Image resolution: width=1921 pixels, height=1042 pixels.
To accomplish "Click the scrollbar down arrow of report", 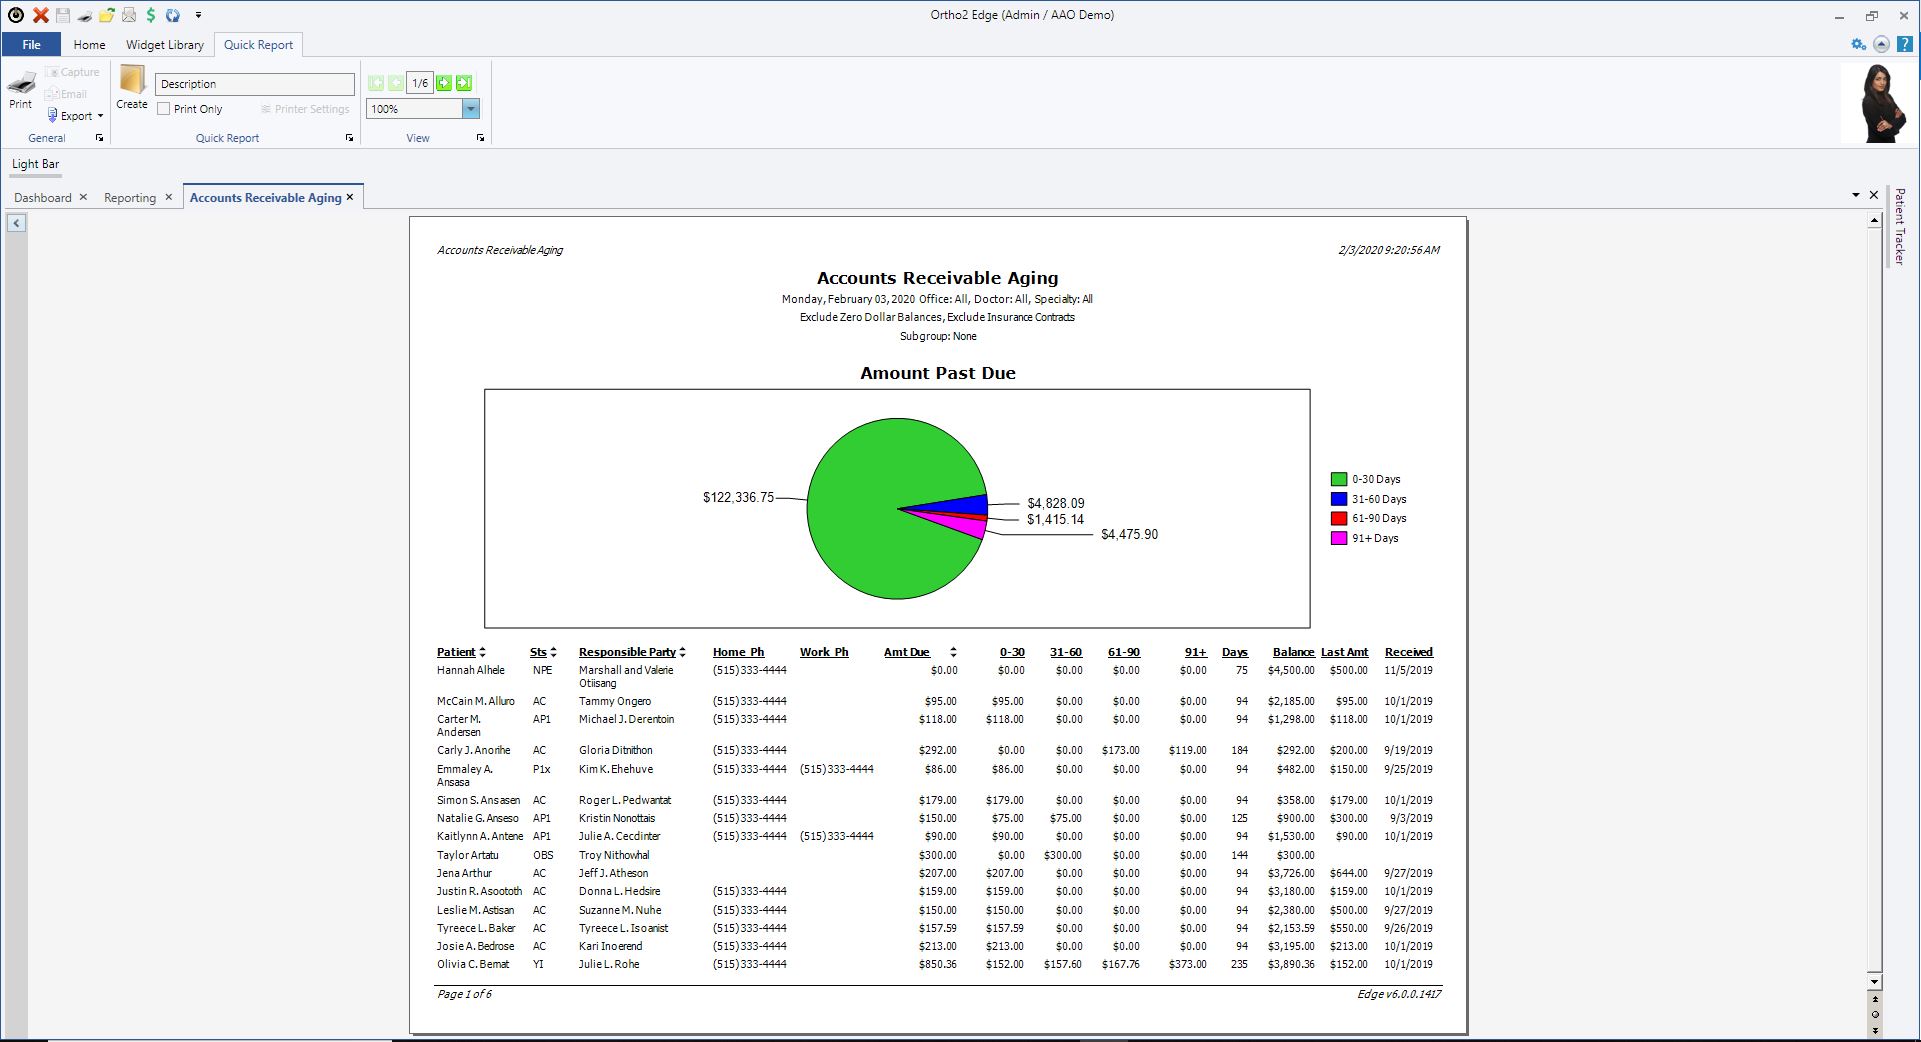I will click(x=1875, y=982).
